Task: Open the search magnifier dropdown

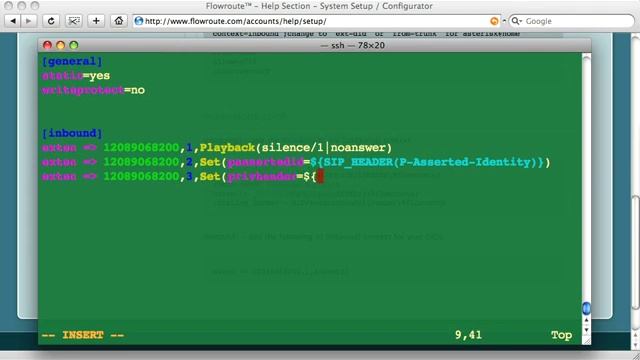Action: click(x=517, y=21)
